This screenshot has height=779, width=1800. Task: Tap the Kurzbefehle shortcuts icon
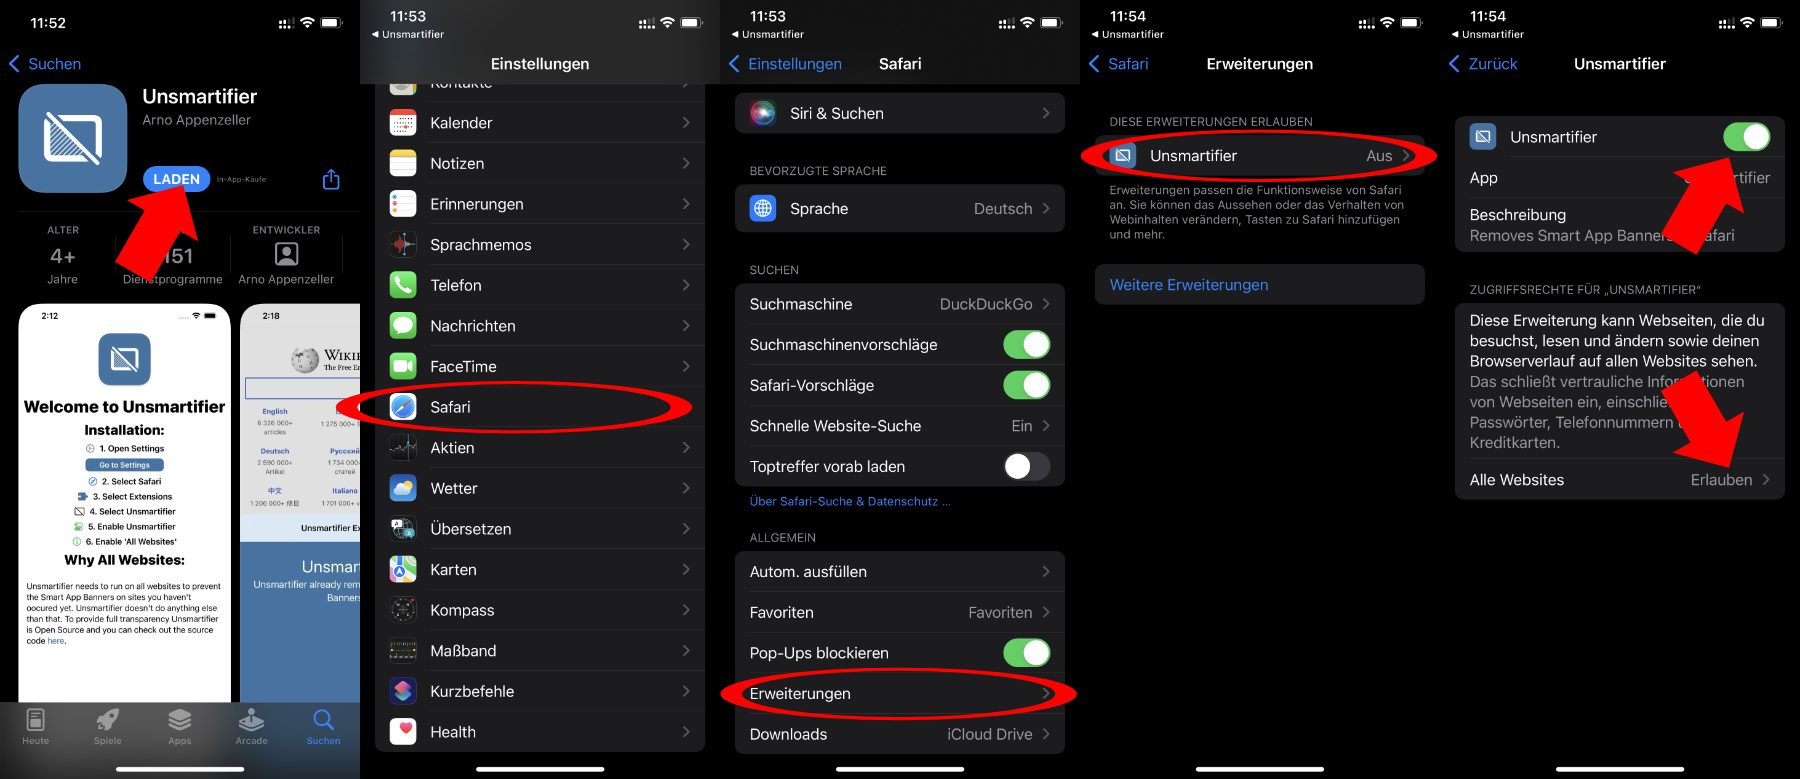403,691
